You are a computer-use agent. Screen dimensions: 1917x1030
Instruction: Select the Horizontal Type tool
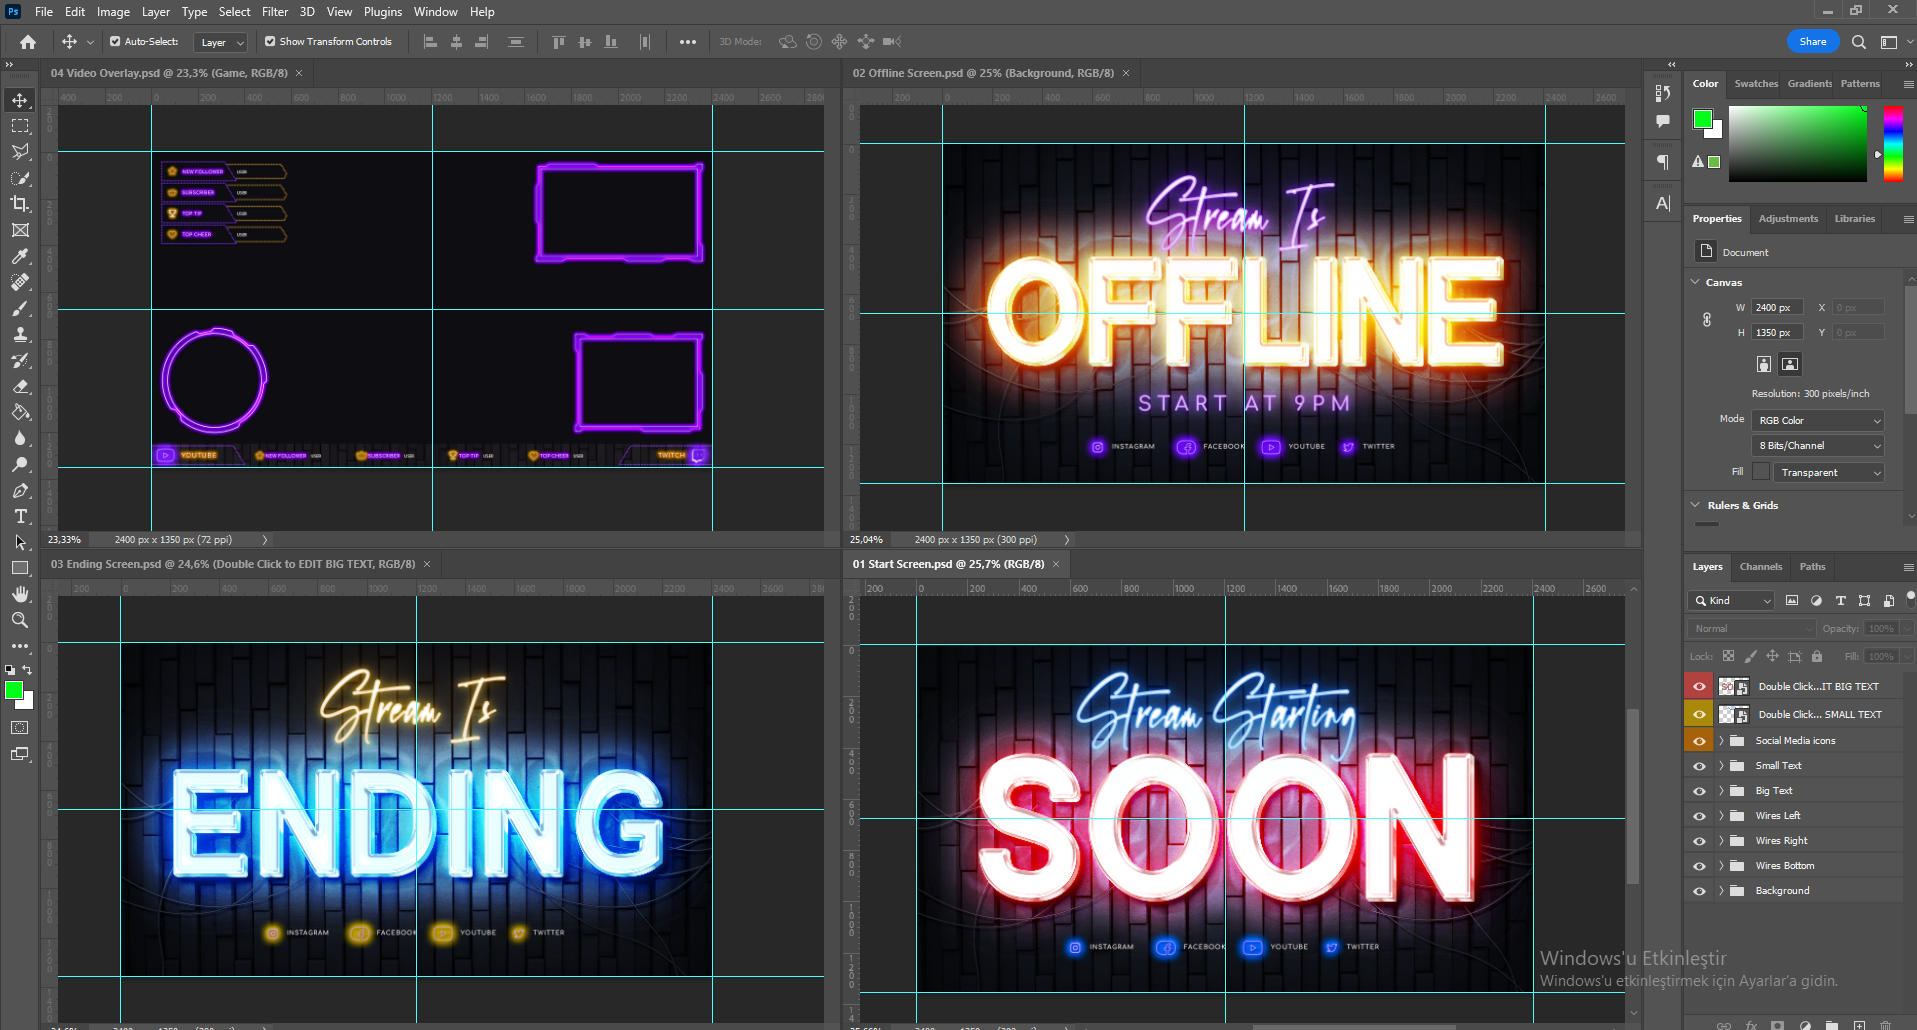tap(20, 516)
